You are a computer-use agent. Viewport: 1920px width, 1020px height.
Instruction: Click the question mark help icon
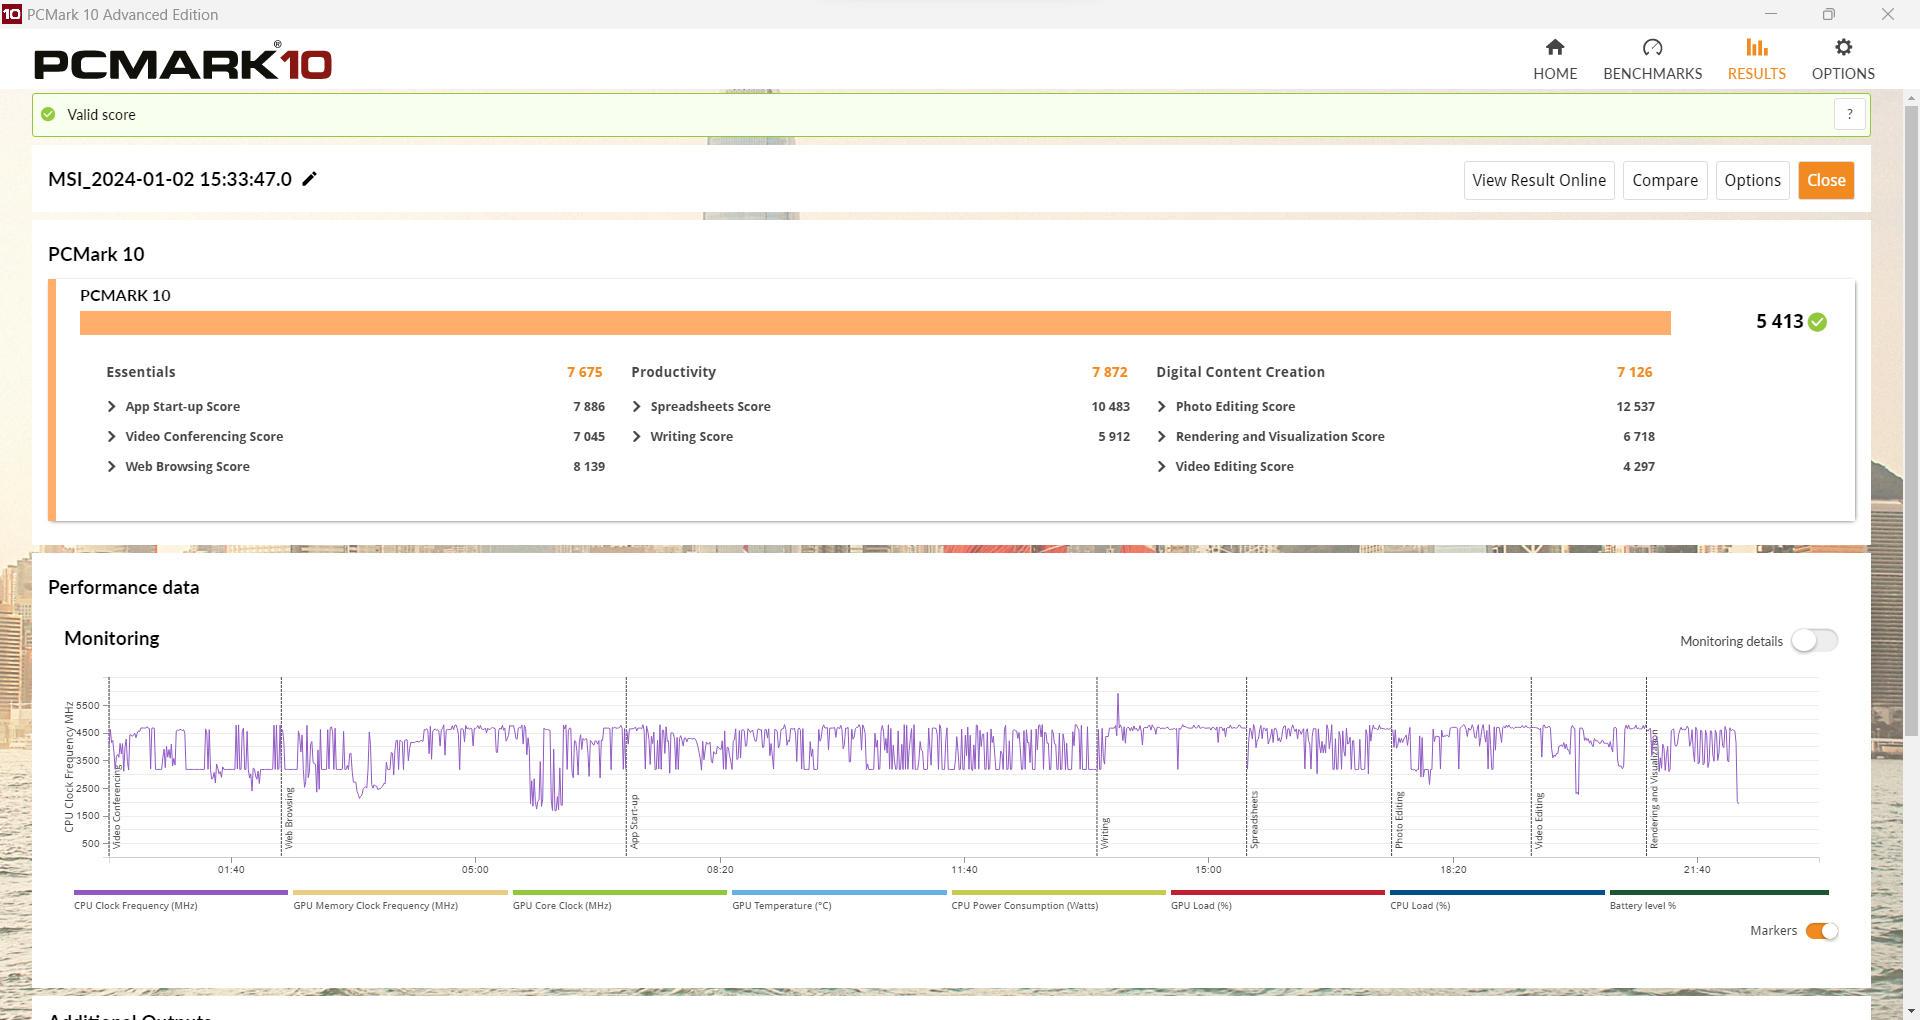click(1849, 115)
